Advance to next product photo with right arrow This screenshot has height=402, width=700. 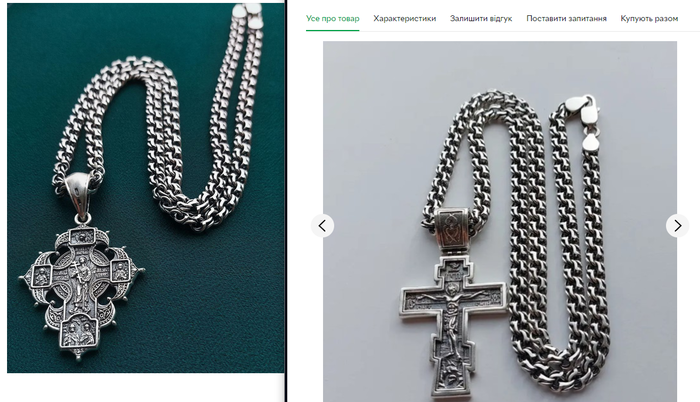coord(677,225)
